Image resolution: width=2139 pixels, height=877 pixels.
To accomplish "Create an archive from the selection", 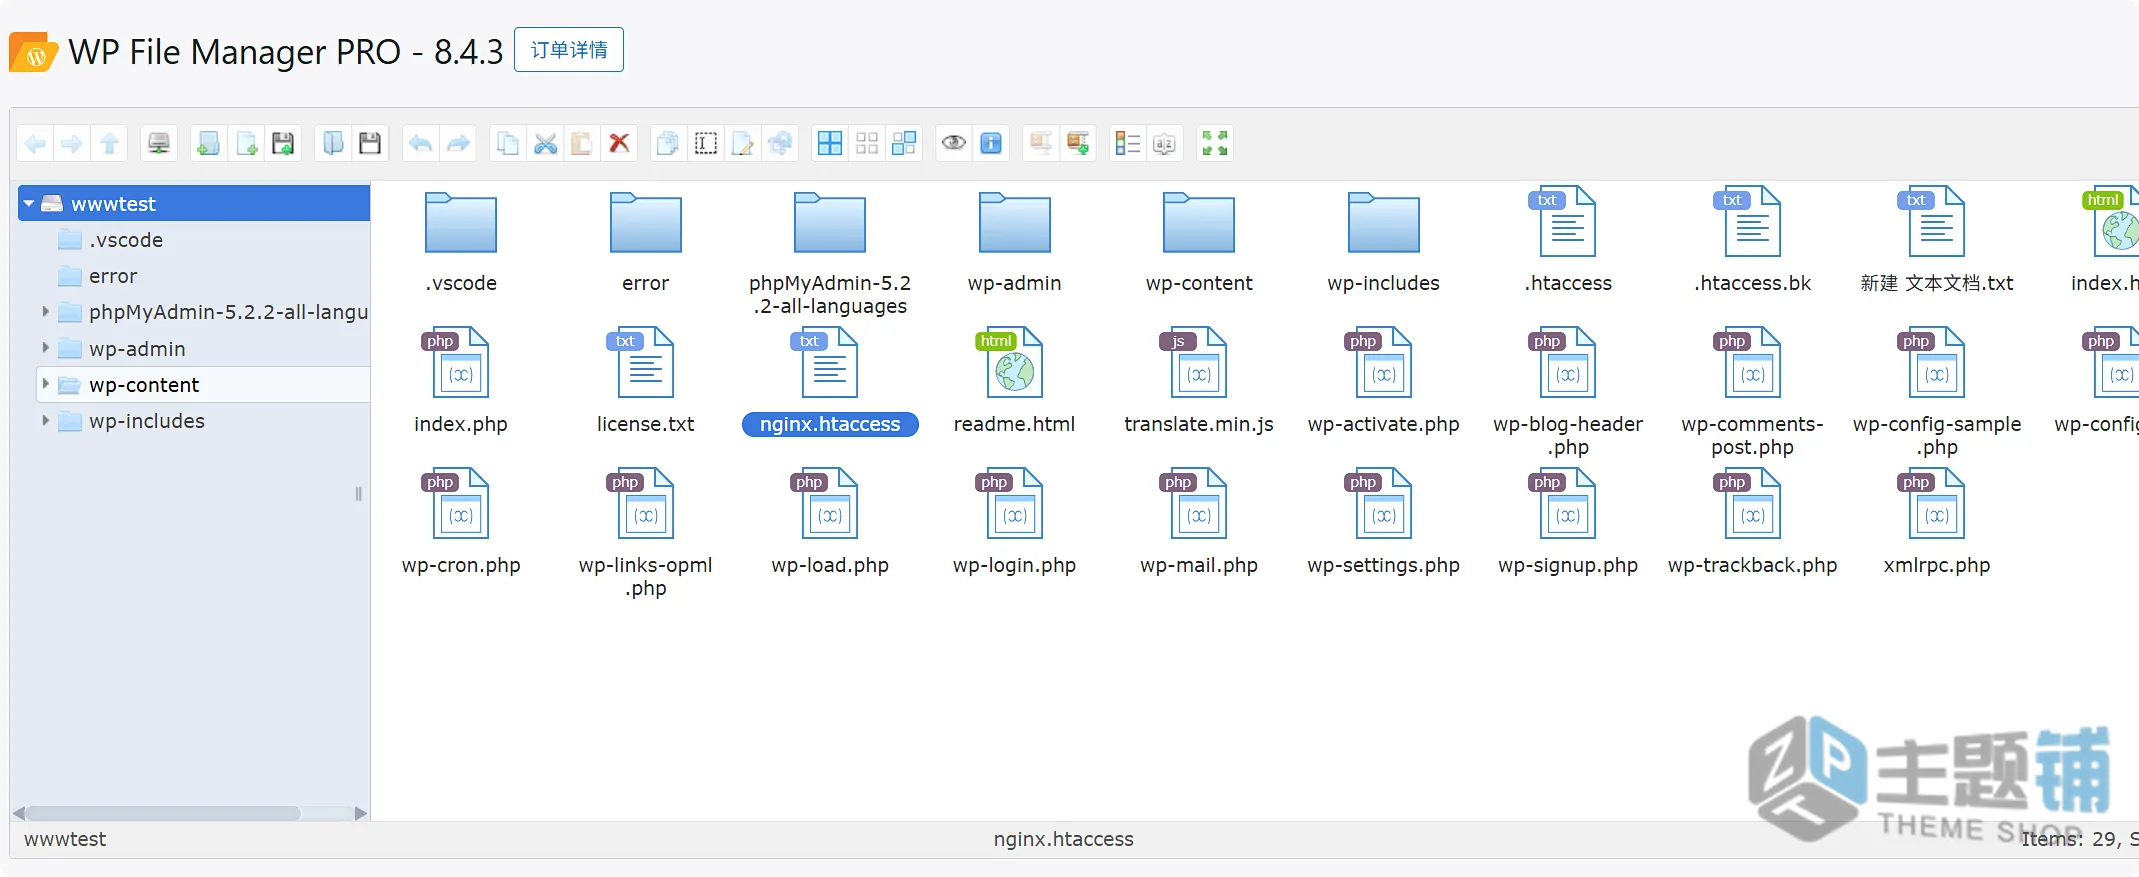I will pyautogui.click(x=1078, y=144).
